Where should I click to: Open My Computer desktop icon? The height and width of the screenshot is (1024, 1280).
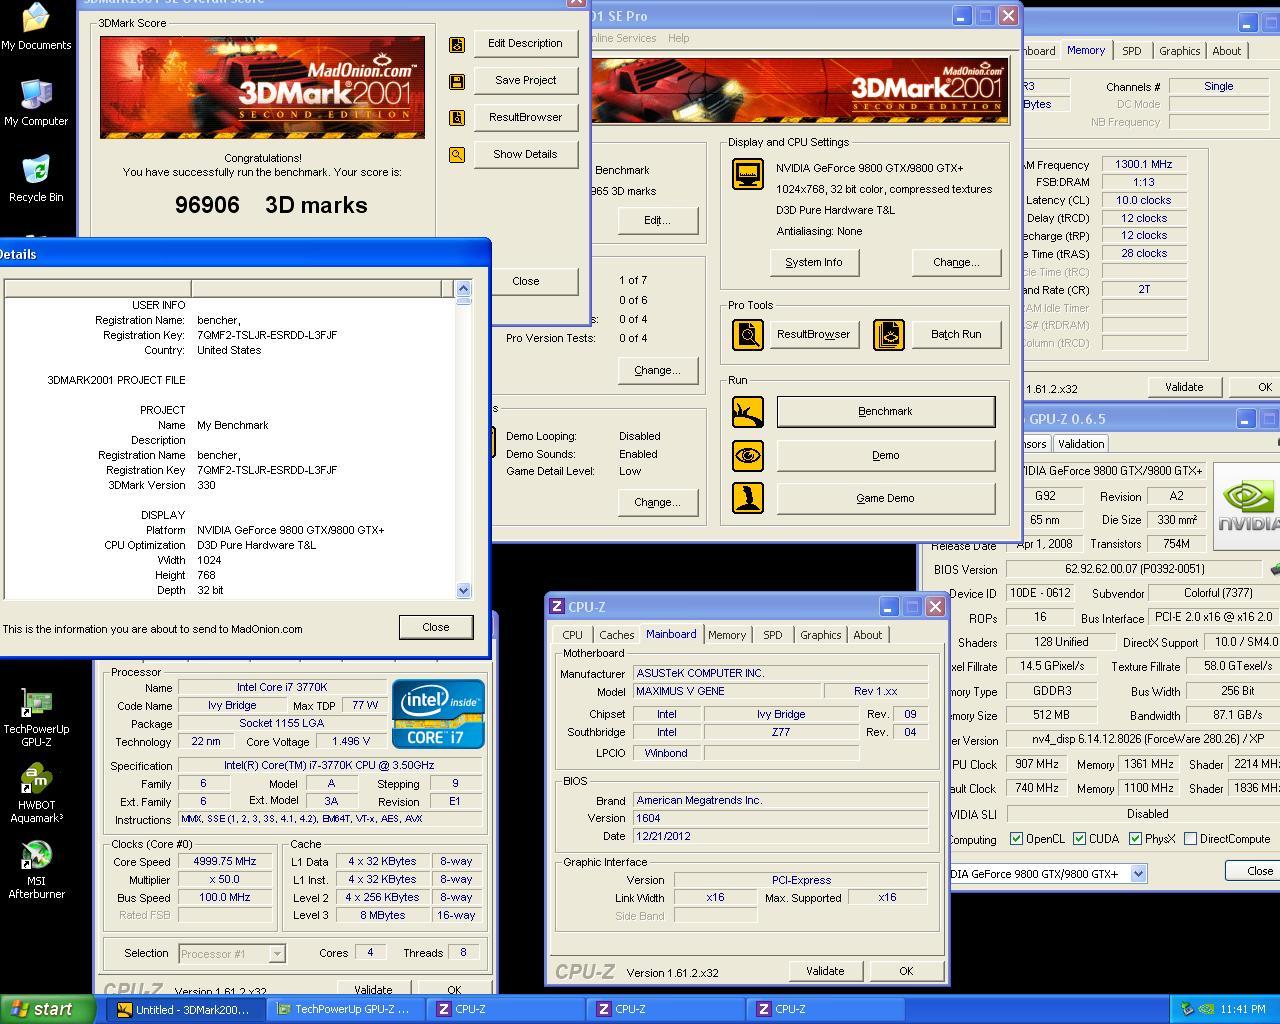tap(36, 103)
